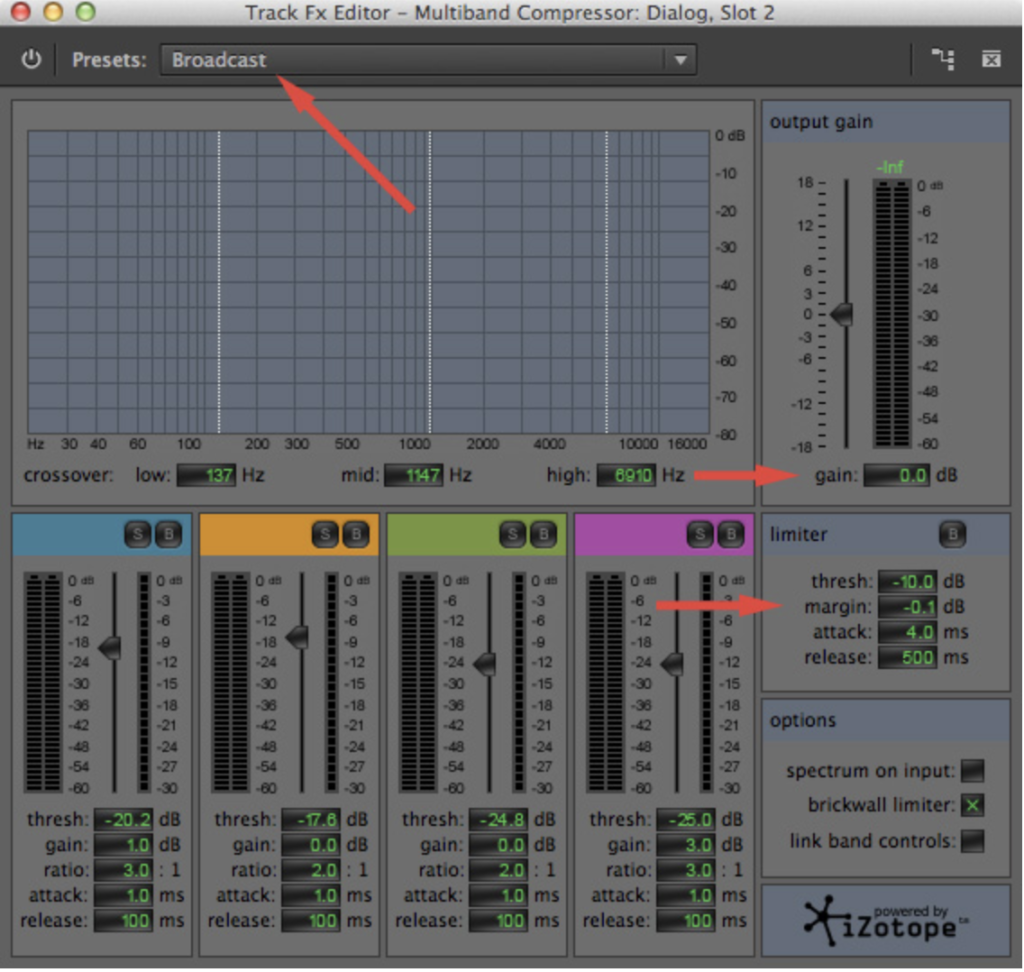Click the purple band threshold slider handle
Viewport: 1024px width, 972px height.
click(x=672, y=664)
